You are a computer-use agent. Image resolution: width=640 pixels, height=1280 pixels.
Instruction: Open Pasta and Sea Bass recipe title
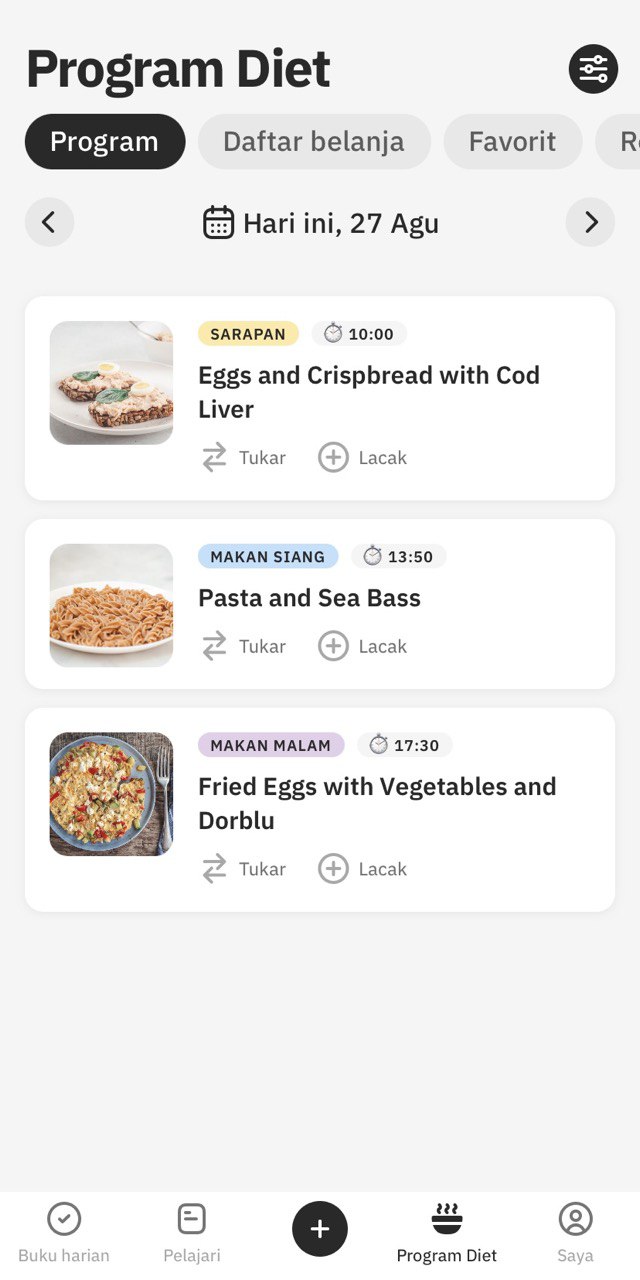point(309,598)
